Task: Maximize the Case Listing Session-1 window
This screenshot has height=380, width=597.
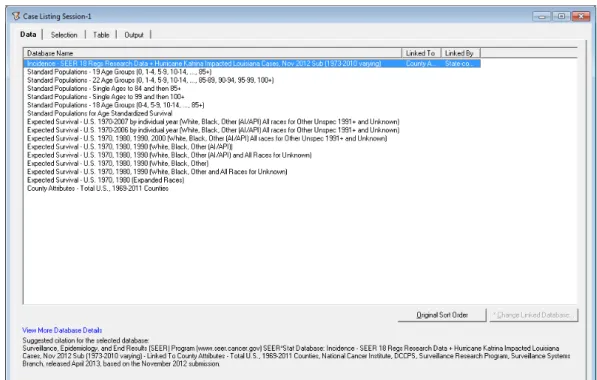Action: (561, 16)
